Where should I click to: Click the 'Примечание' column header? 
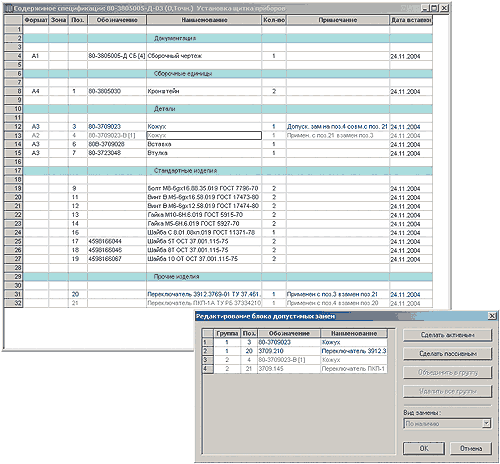338,20
